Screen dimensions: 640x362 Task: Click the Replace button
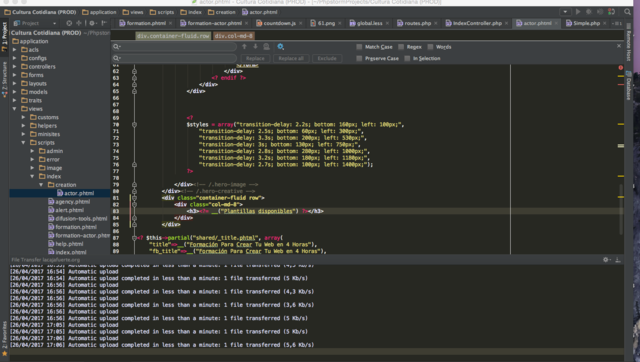pos(255,58)
